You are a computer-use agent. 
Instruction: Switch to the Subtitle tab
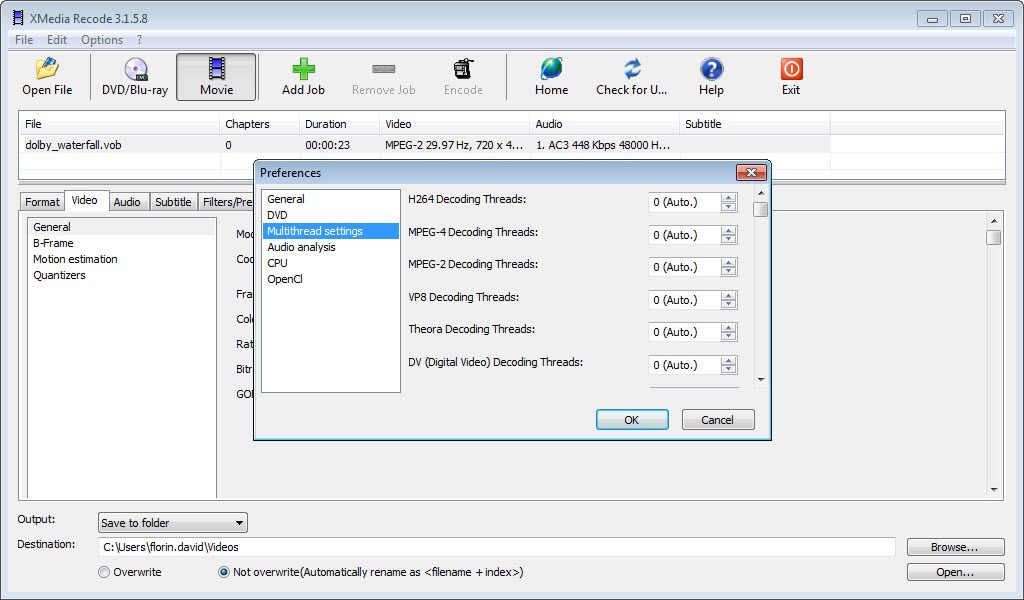click(173, 202)
